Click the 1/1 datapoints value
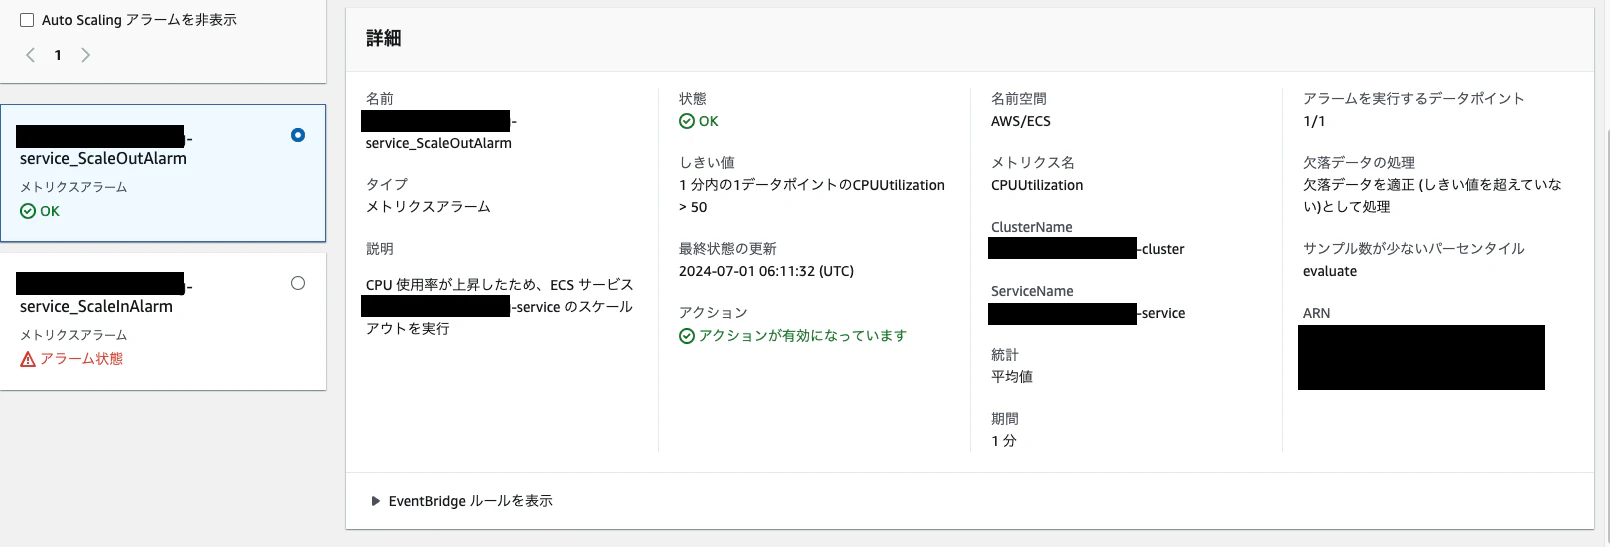 1314,121
